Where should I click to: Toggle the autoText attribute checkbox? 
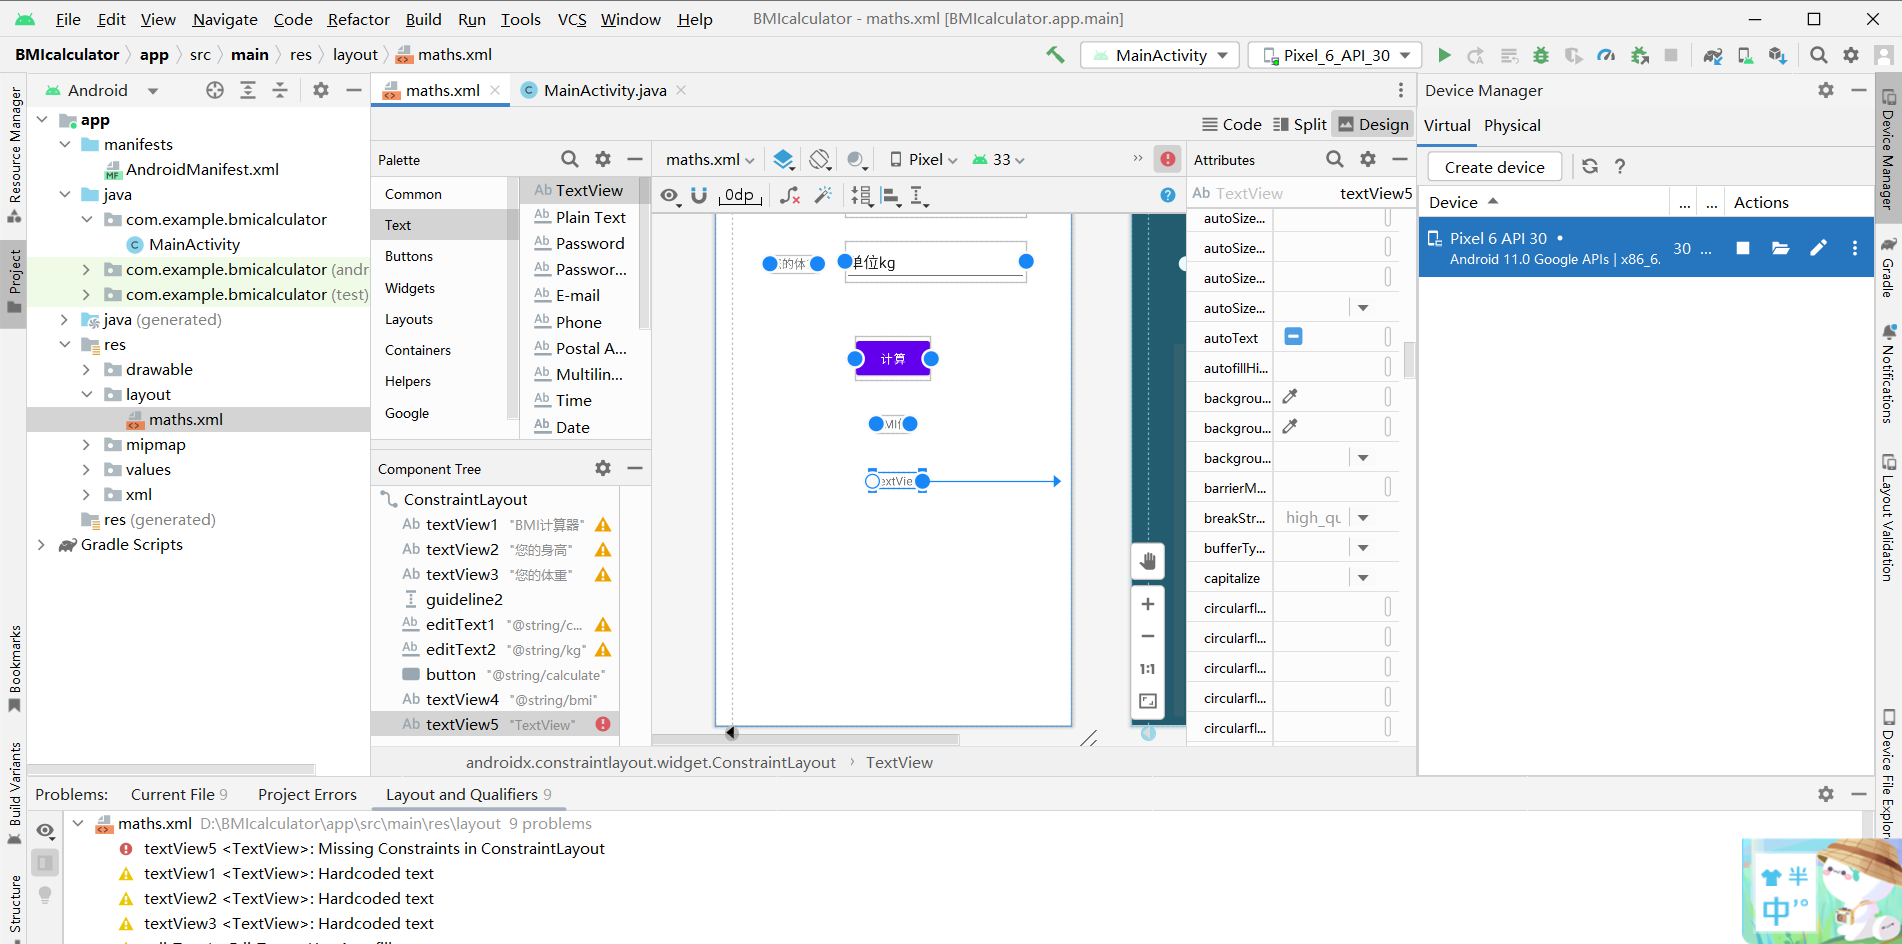tap(1293, 337)
